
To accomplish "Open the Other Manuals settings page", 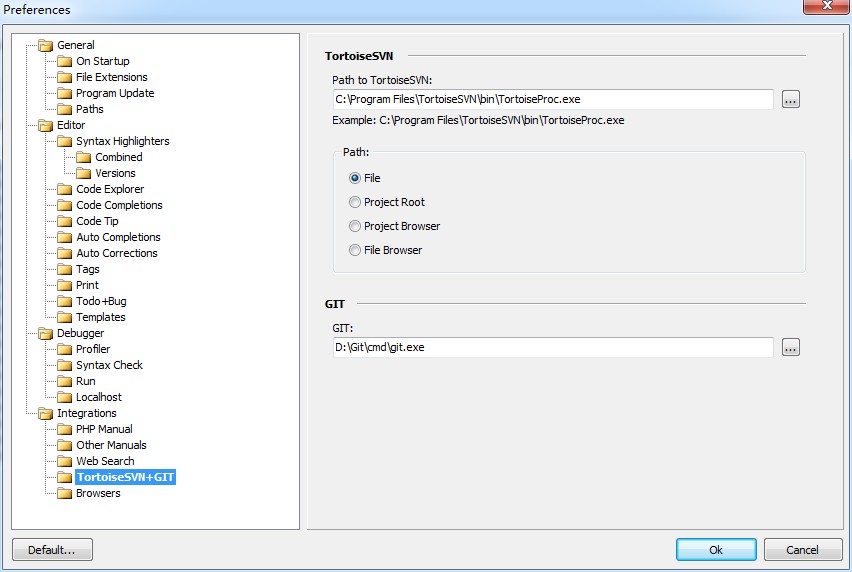I will (111, 445).
